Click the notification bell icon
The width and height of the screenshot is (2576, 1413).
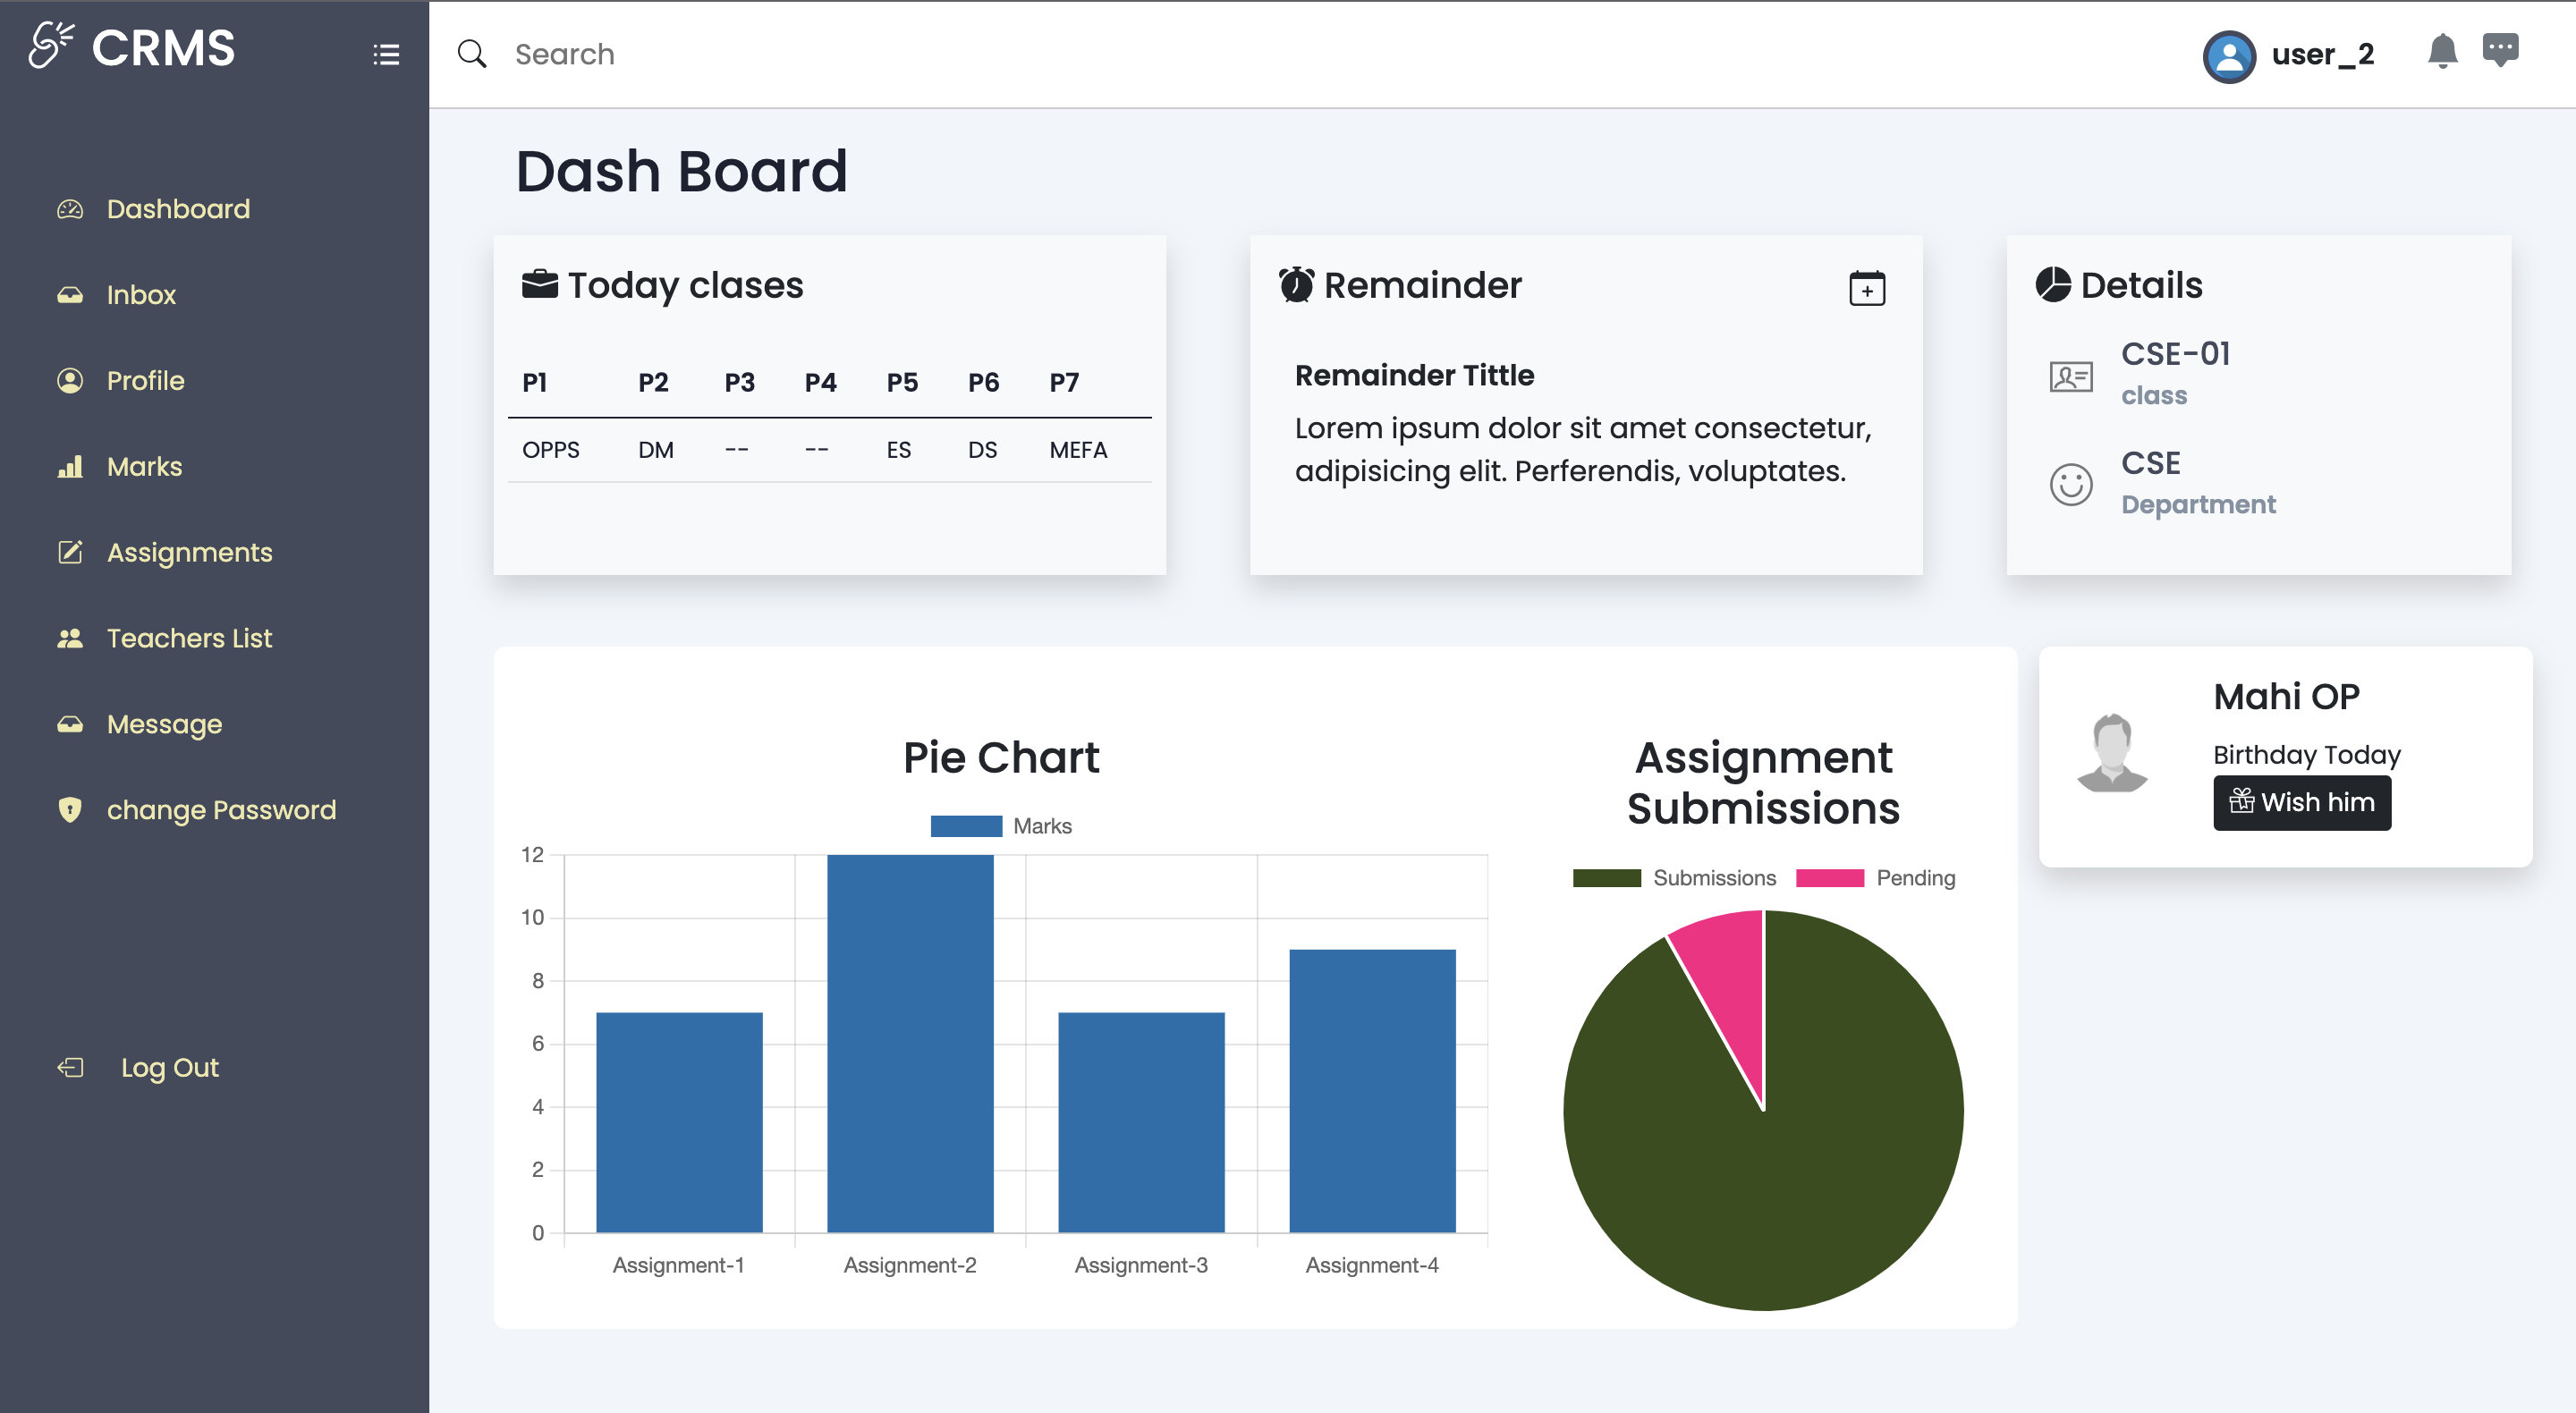pos(2442,51)
